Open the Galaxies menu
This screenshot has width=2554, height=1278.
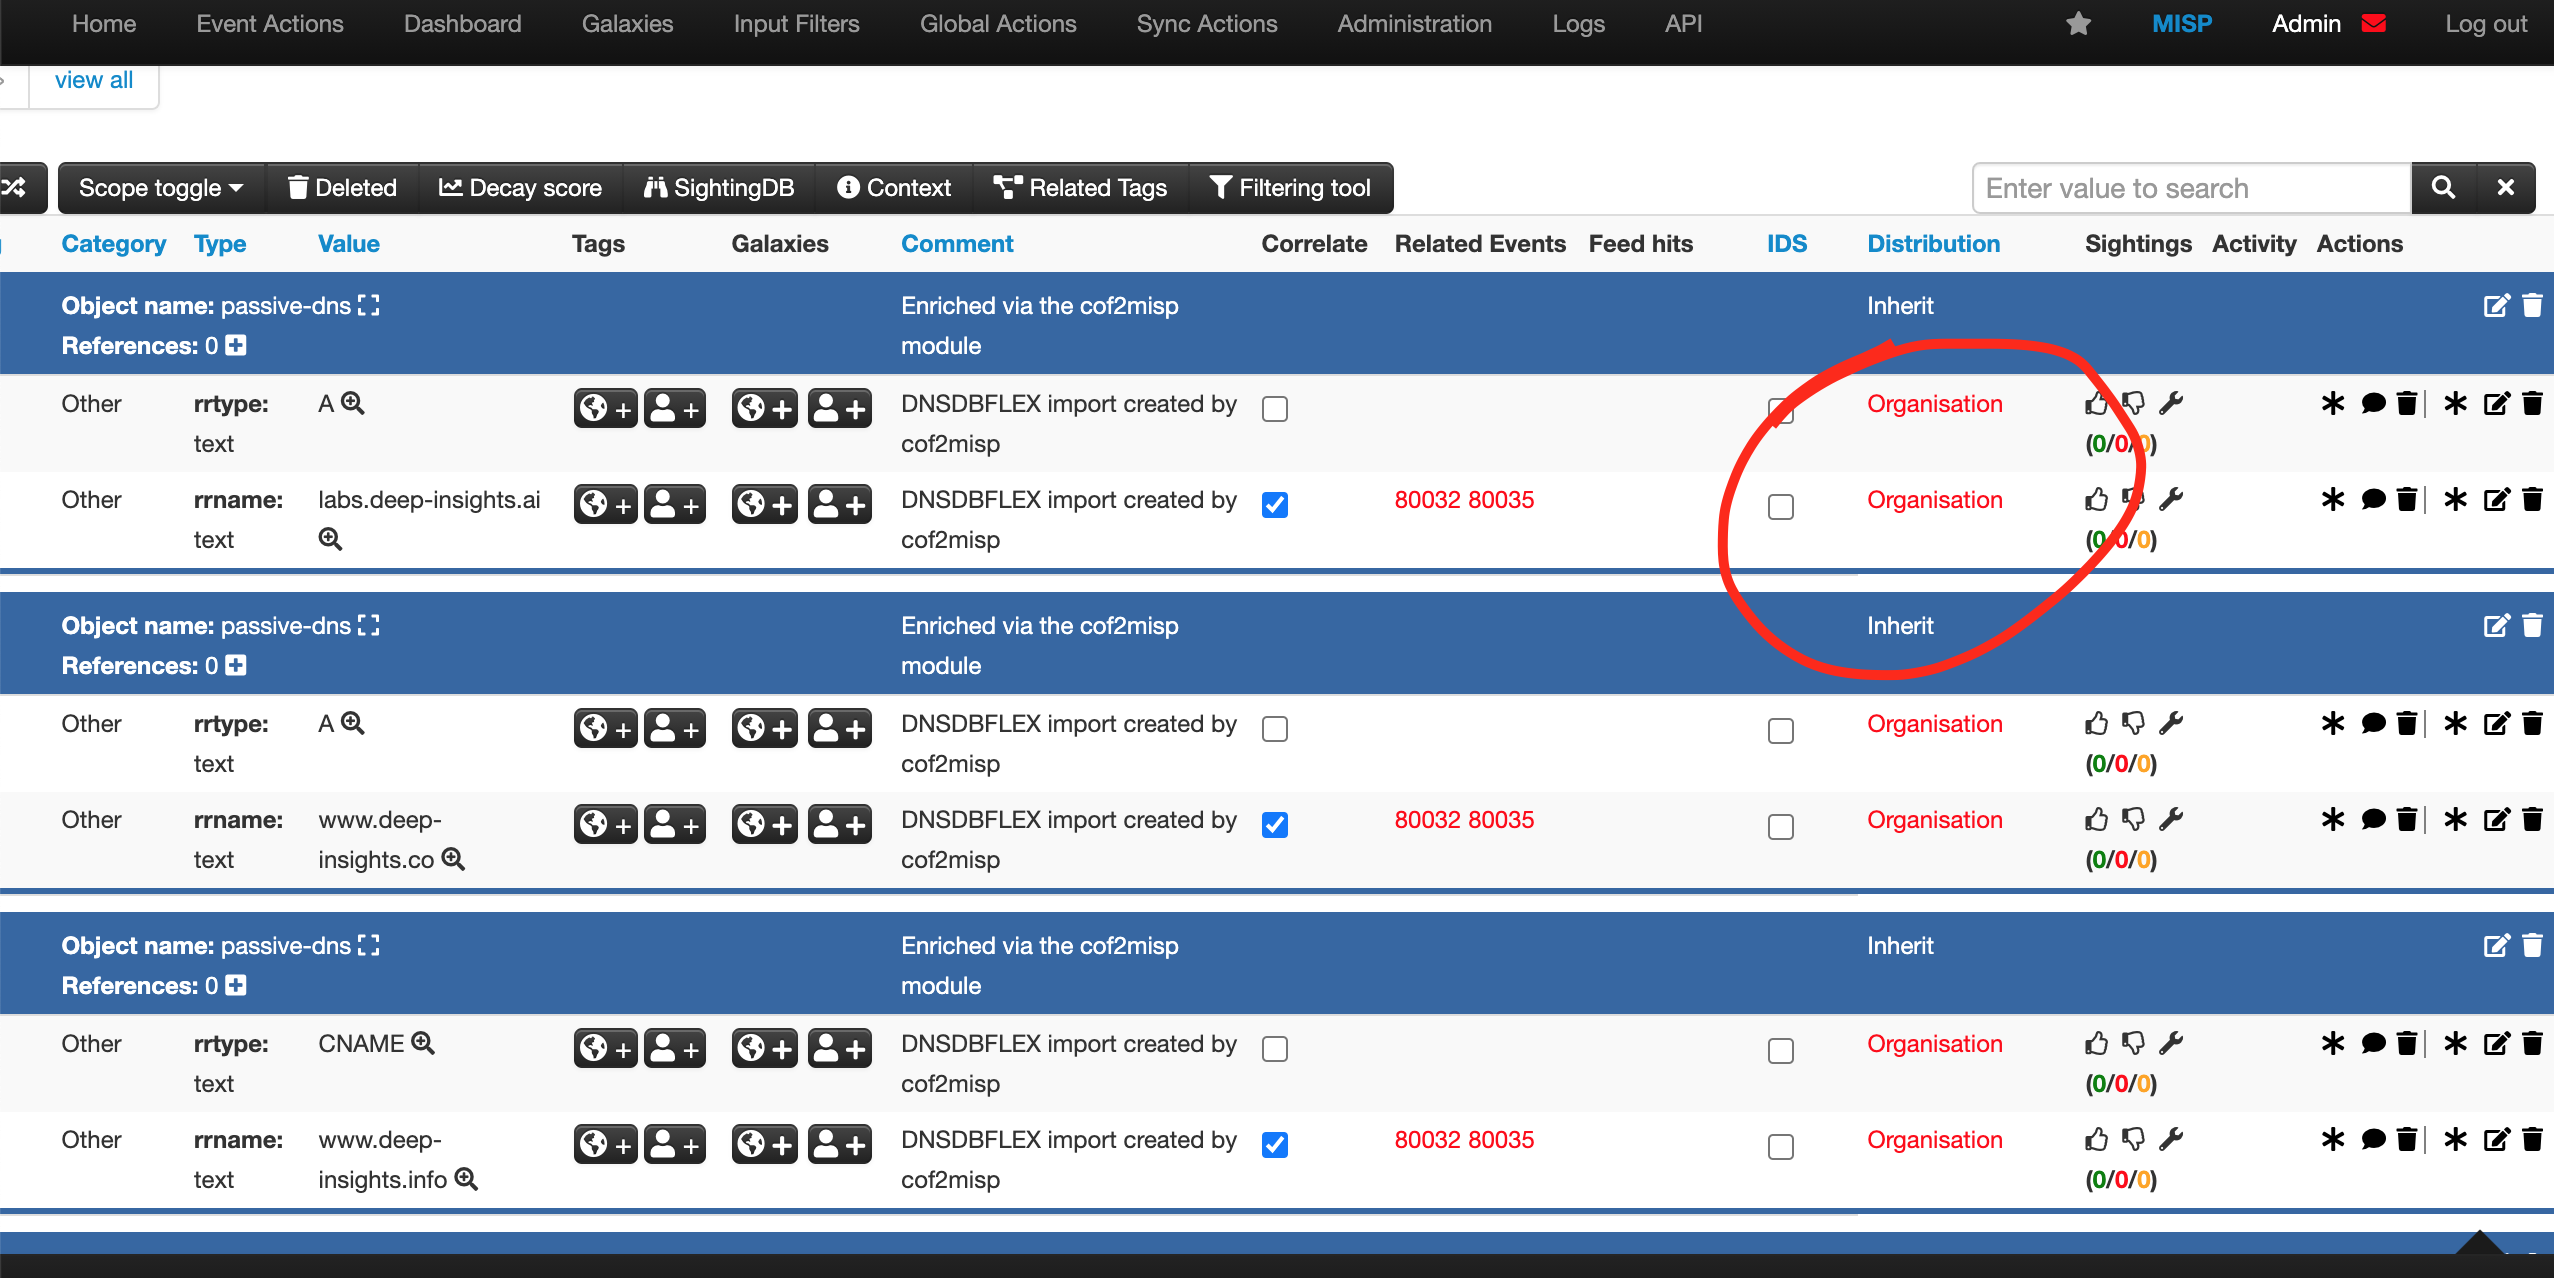click(628, 24)
